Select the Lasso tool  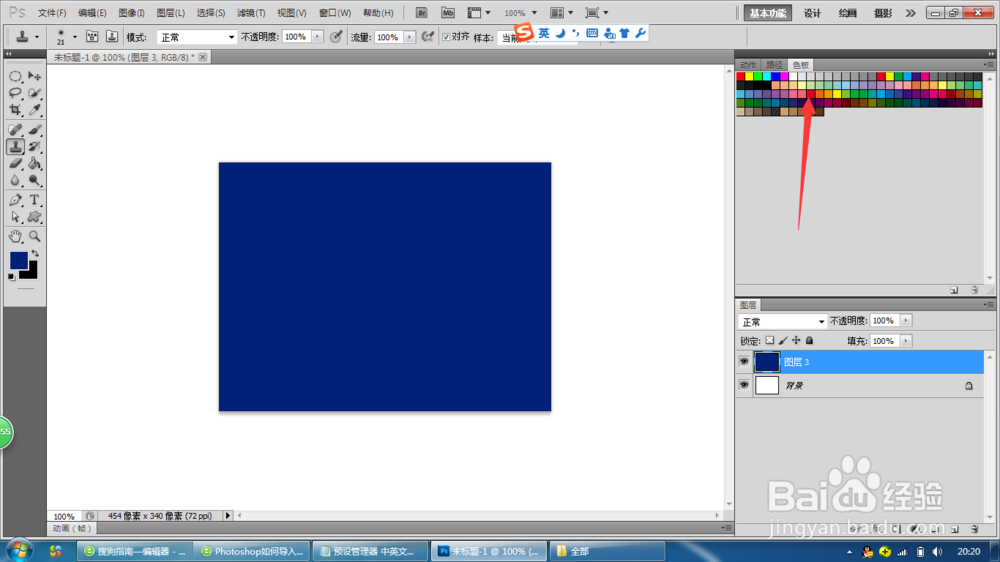coord(15,93)
